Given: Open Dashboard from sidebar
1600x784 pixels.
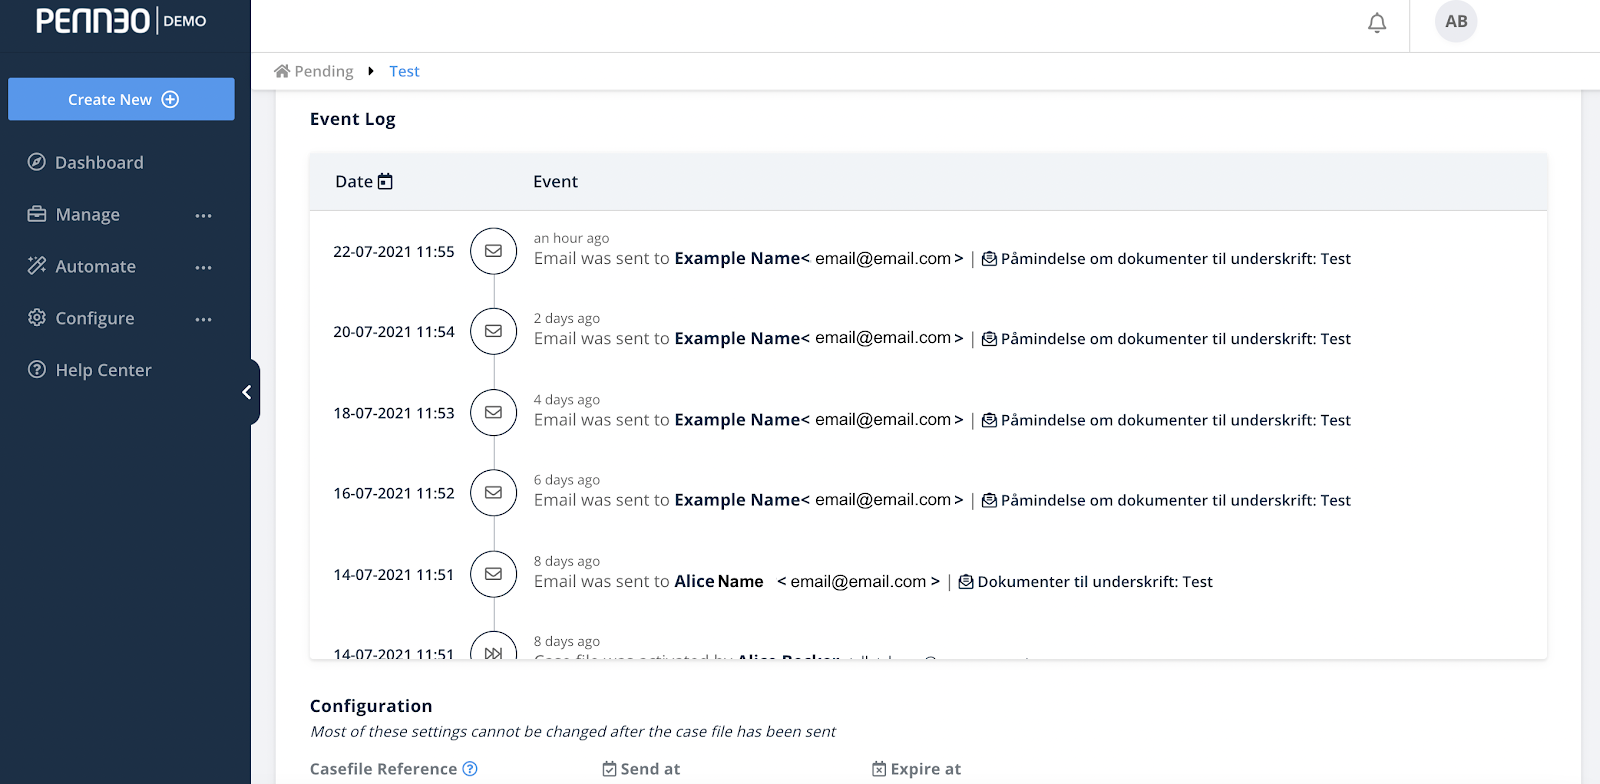Looking at the screenshot, I should pyautogui.click(x=99, y=162).
